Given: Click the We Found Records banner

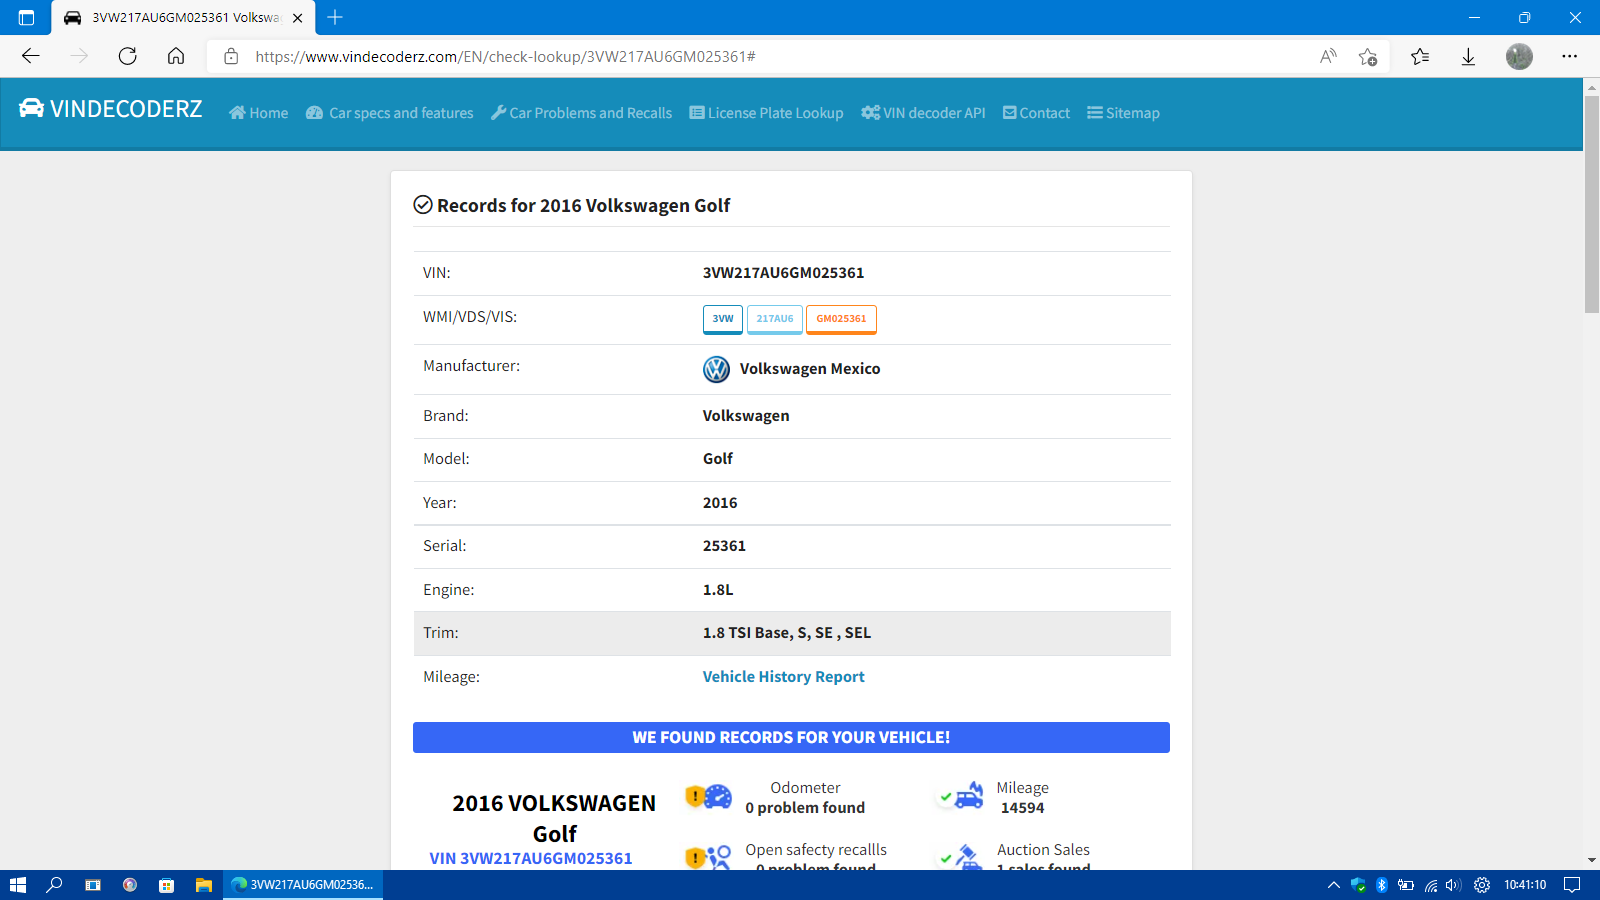Looking at the screenshot, I should tap(791, 737).
